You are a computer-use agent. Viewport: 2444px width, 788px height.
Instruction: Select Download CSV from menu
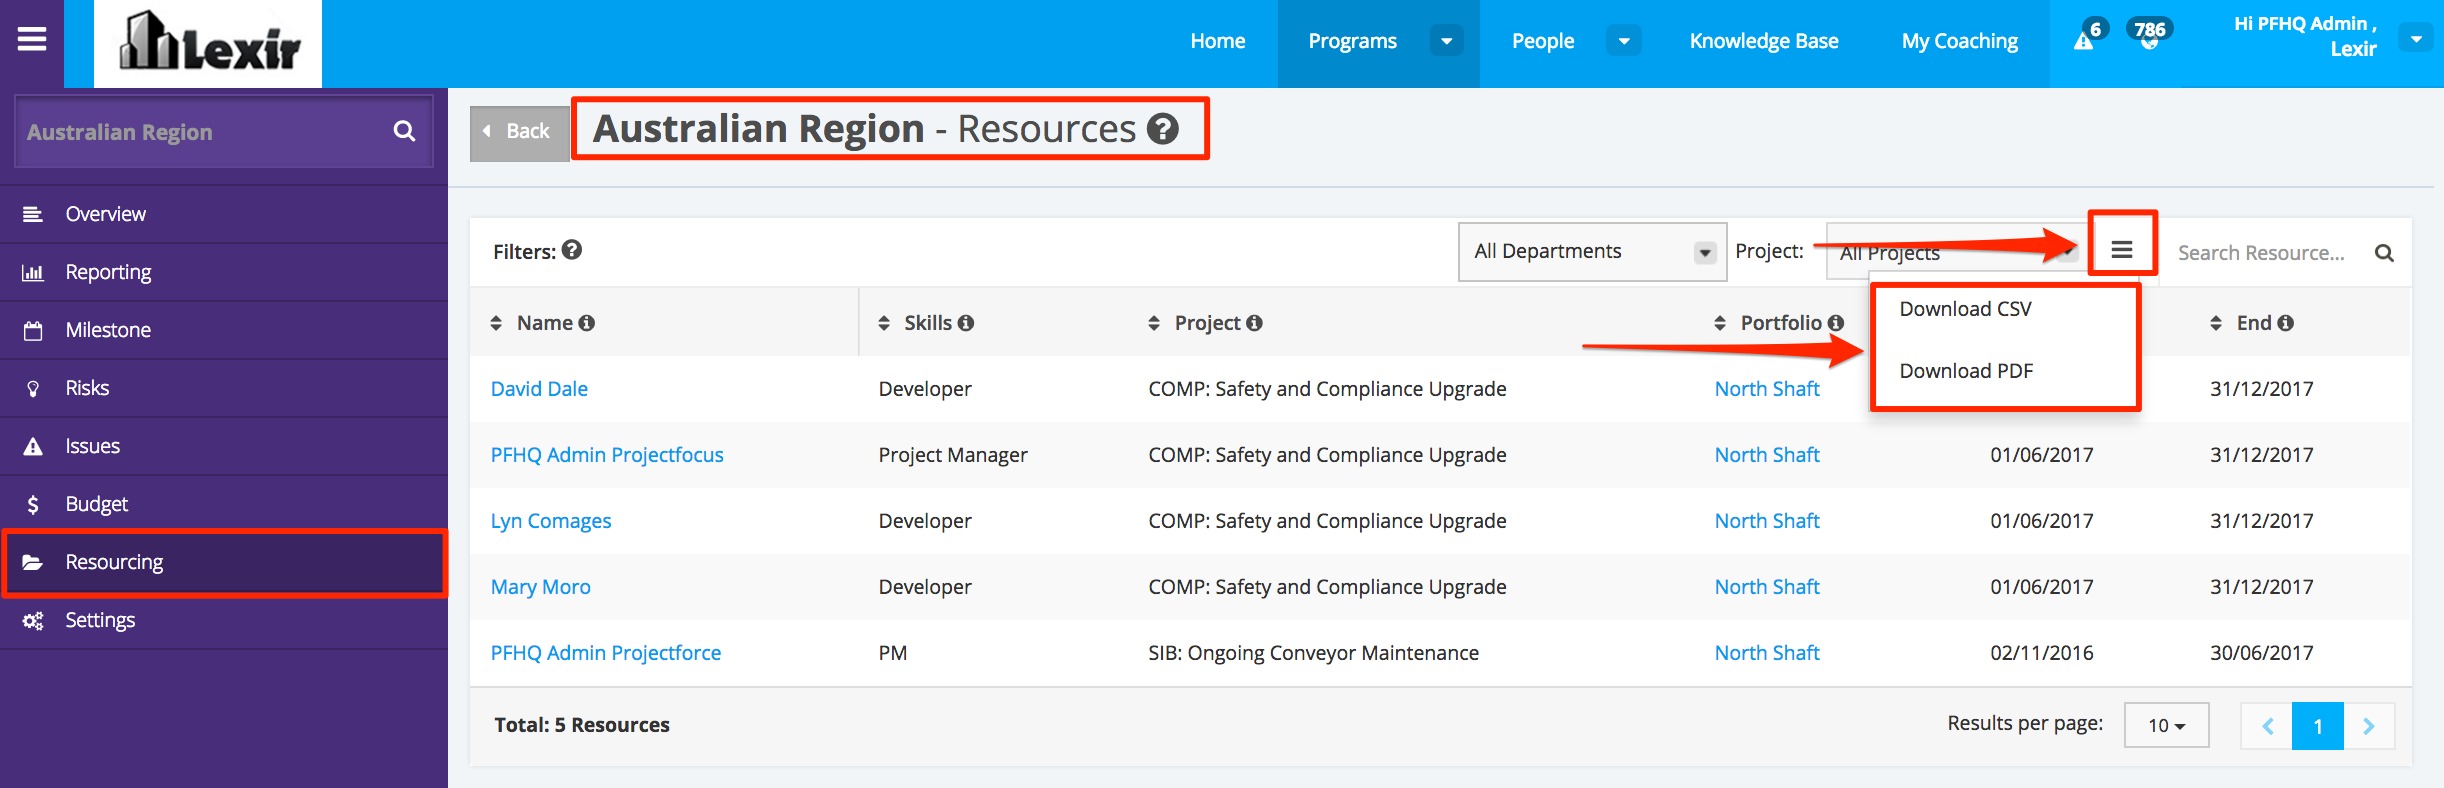[x=1965, y=309]
